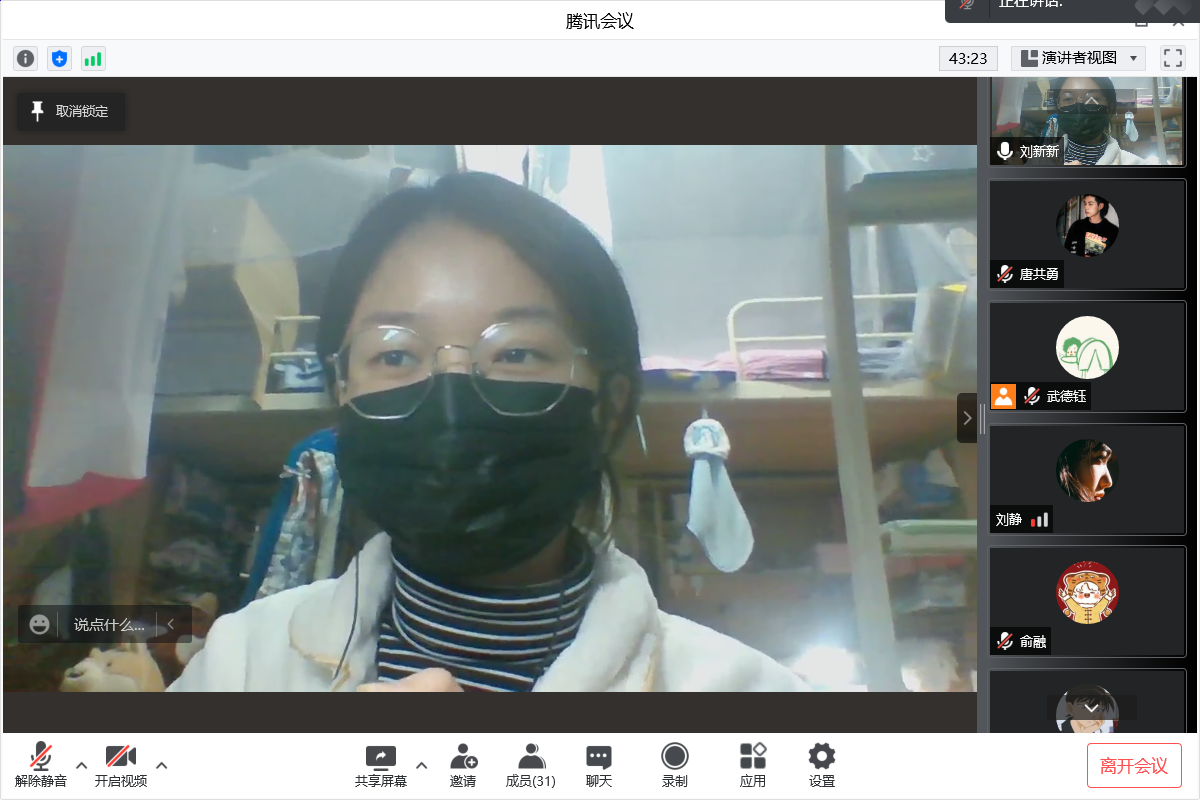Click the 离开会议 leave meeting button
Screen dimensions: 1200x800
(1134, 766)
